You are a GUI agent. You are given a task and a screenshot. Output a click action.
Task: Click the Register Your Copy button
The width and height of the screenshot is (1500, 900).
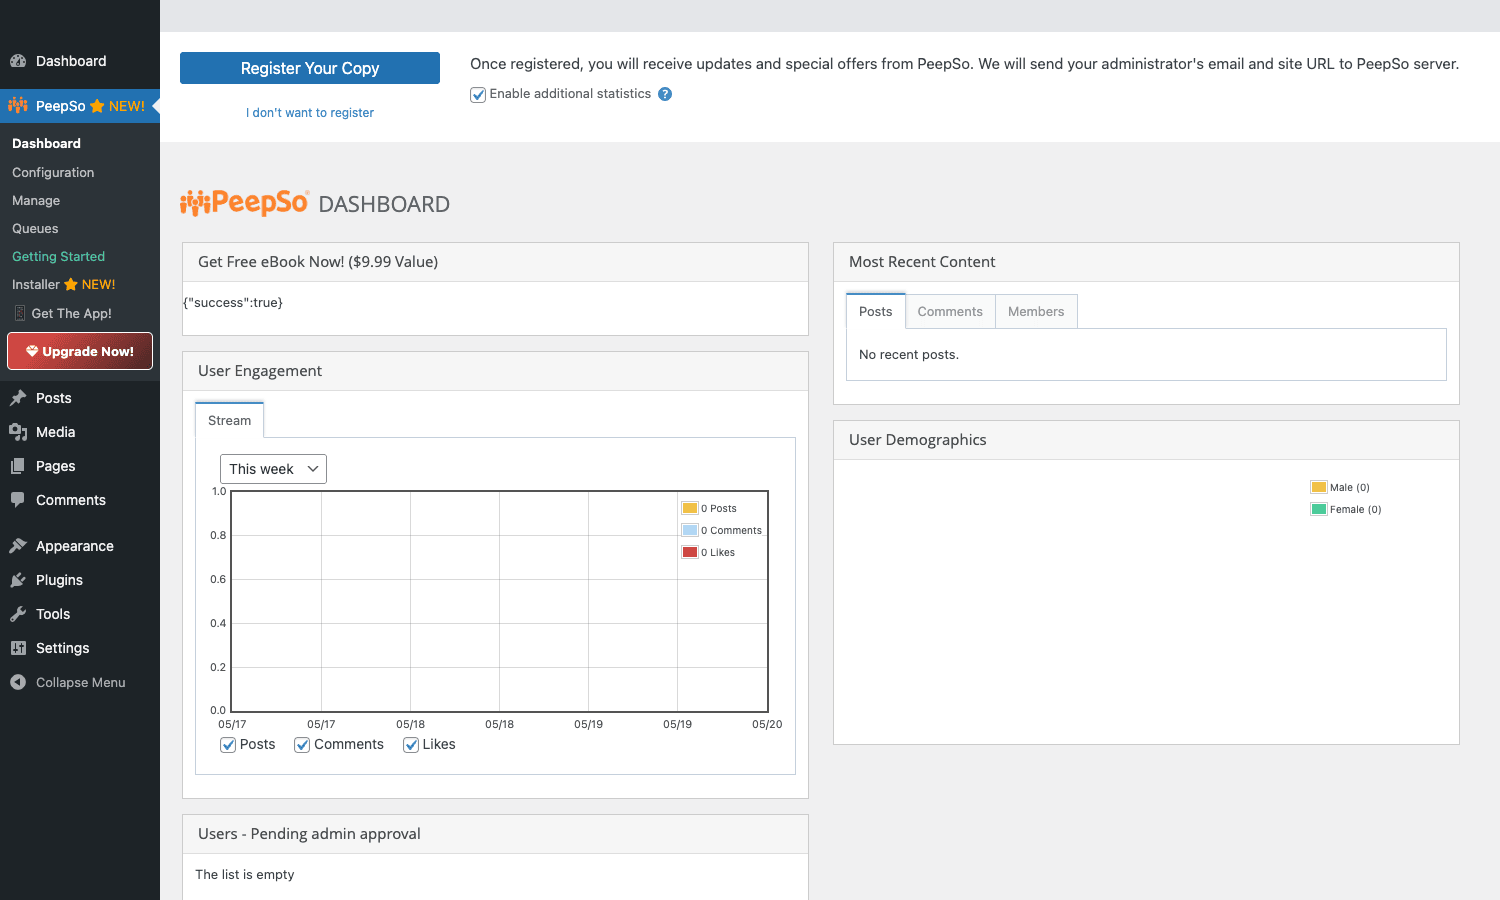coord(310,68)
